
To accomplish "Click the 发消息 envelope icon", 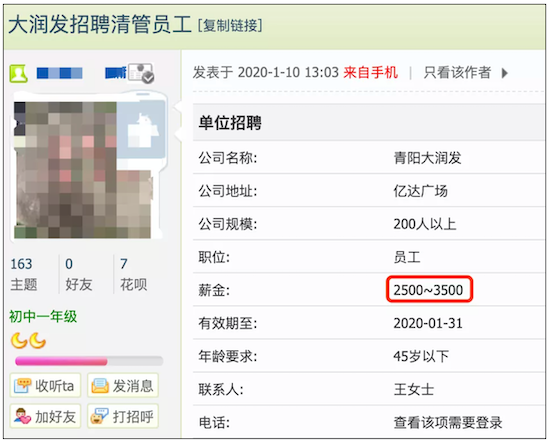I will [100, 386].
